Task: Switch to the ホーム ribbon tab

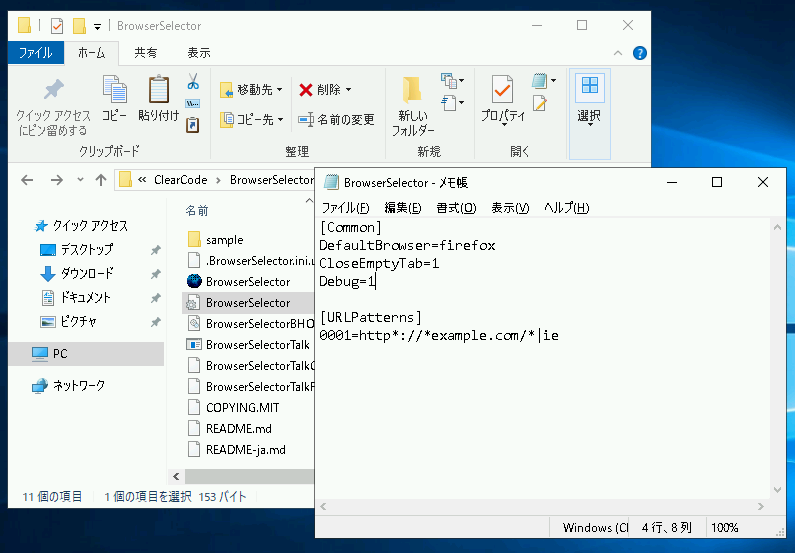Action: tap(91, 53)
